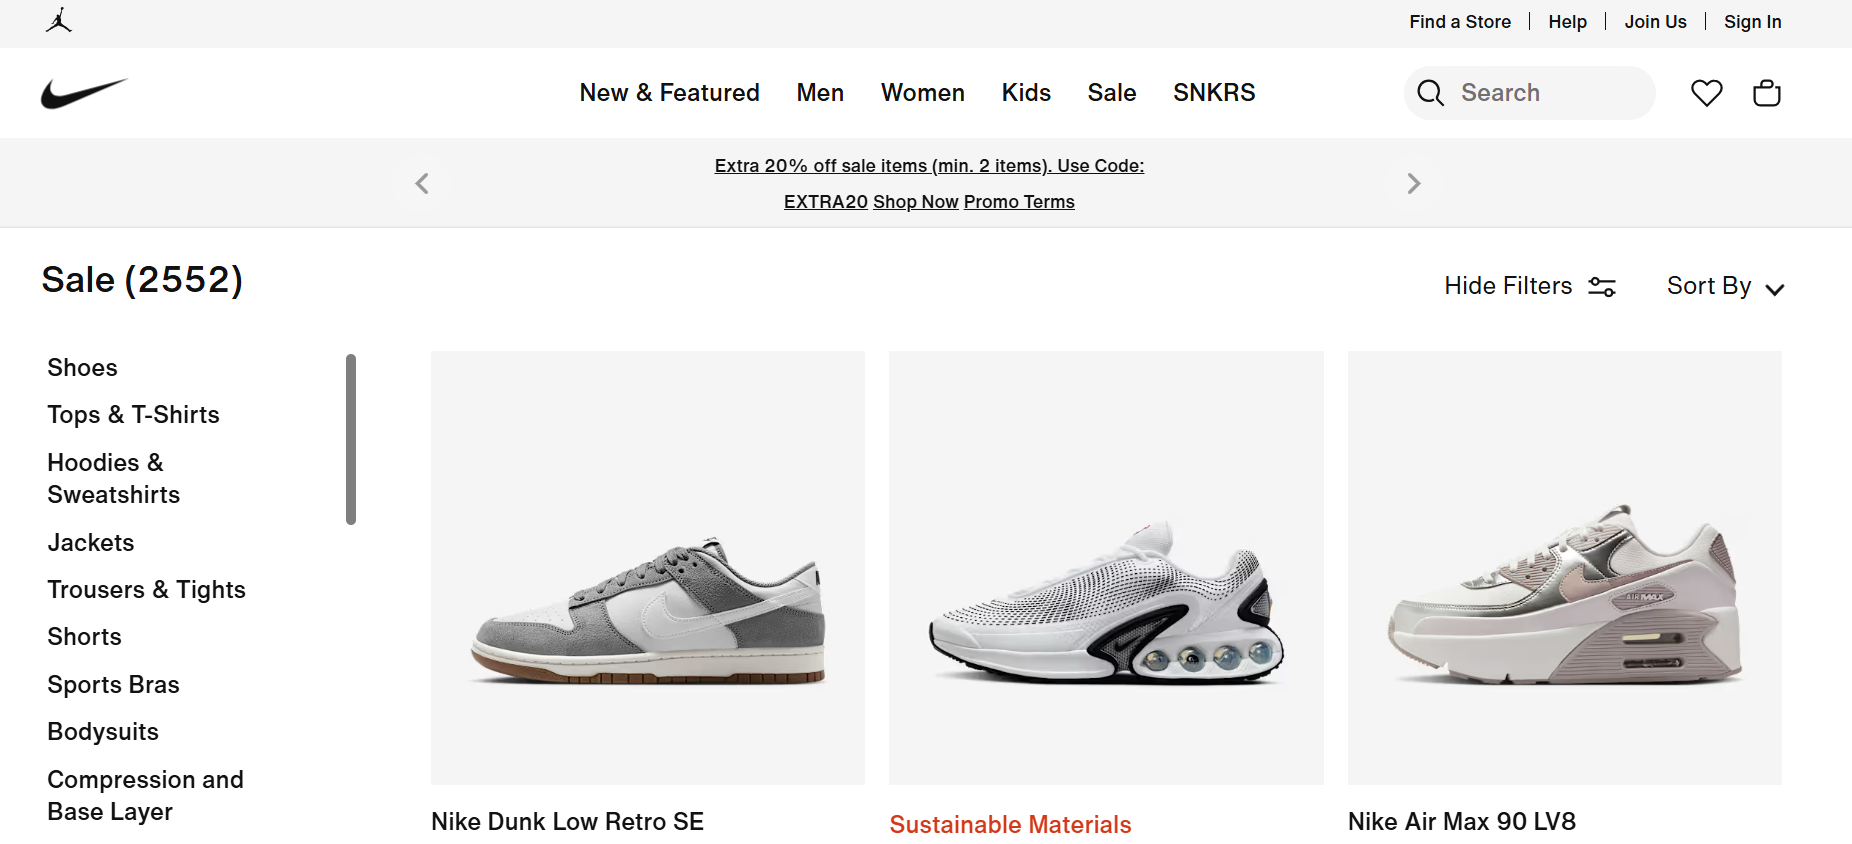Click the search magnifier icon
The image size is (1852, 844).
click(x=1430, y=93)
